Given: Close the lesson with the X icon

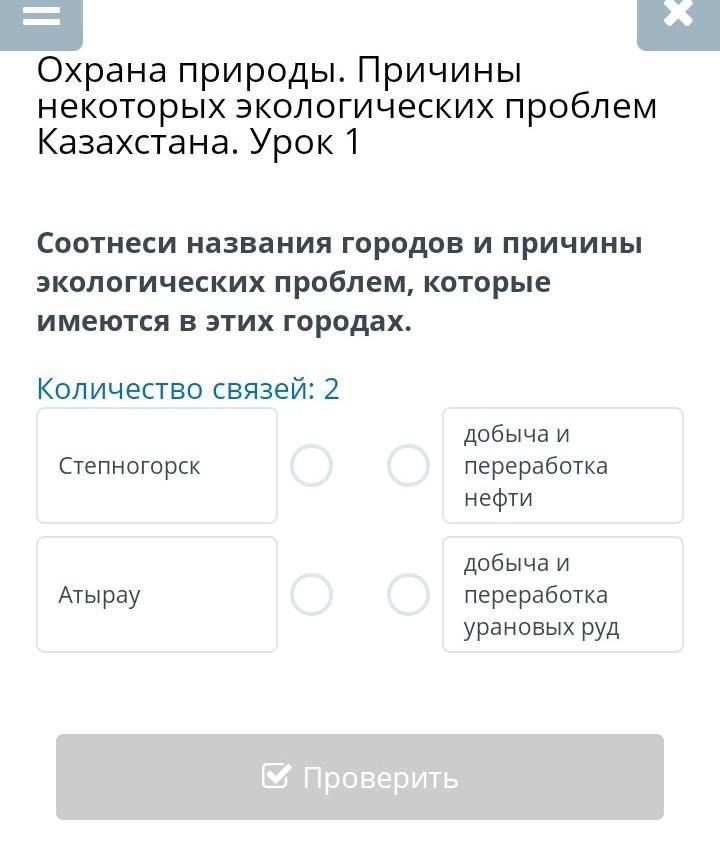Looking at the screenshot, I should (678, 13).
